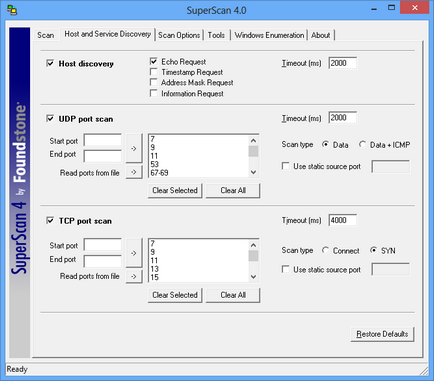434x381 pixels.
Task: Click UDP Clear All button
Action: [x=233, y=190]
